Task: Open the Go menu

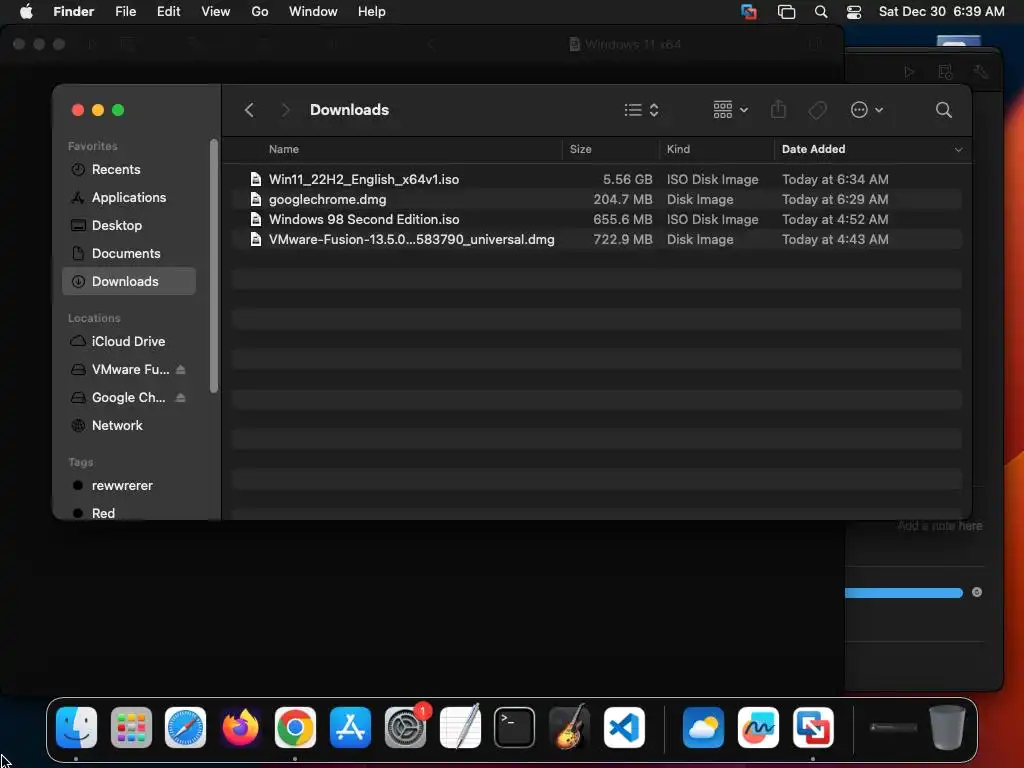Action: pyautogui.click(x=260, y=12)
